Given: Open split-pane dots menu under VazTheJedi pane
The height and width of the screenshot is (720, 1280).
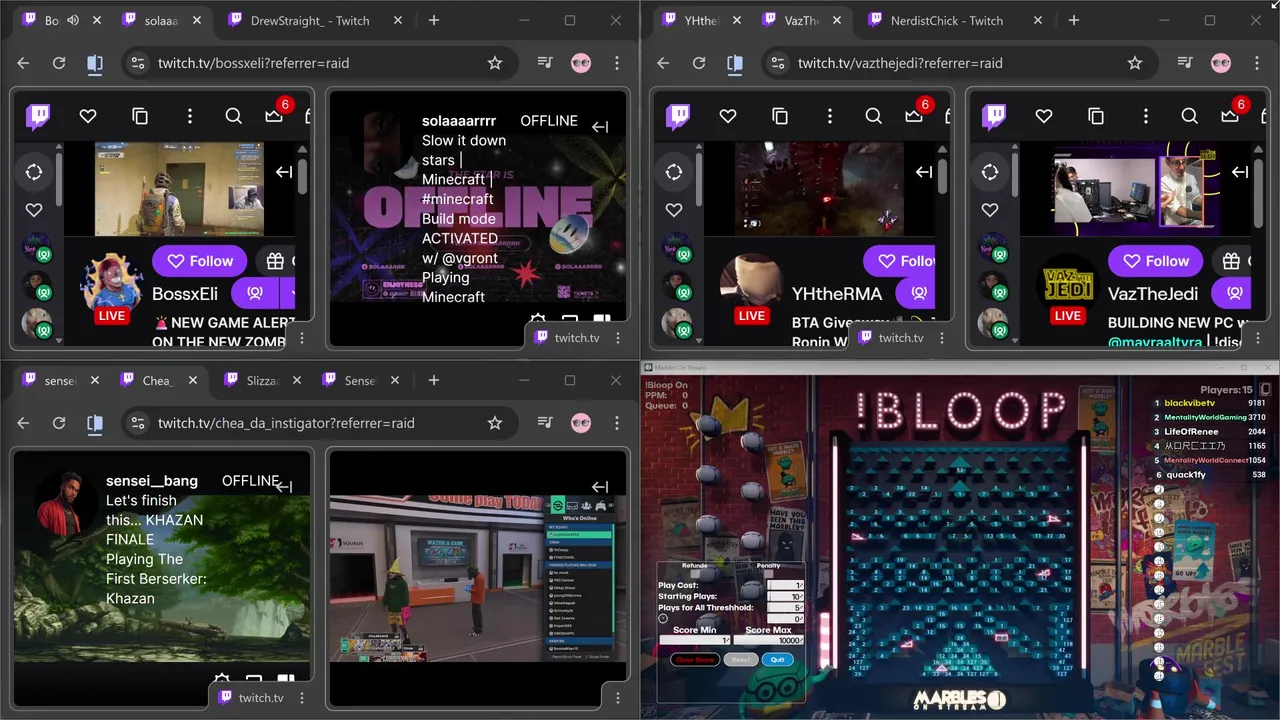Looking at the screenshot, I should point(1258,338).
